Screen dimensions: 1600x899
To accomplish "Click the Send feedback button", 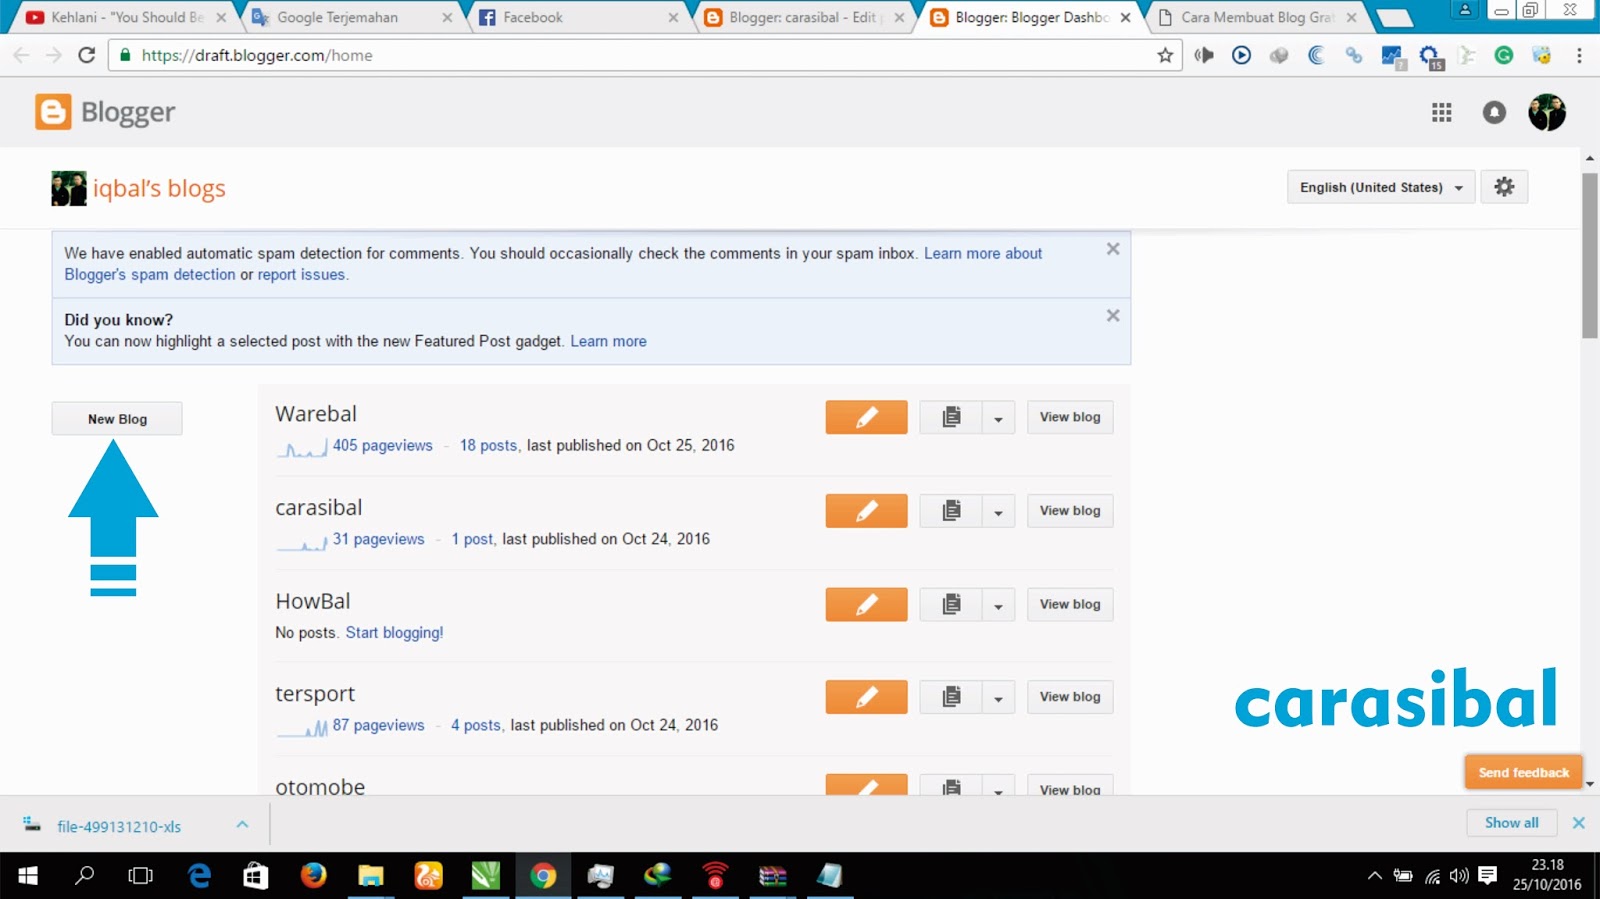I will tap(1524, 772).
